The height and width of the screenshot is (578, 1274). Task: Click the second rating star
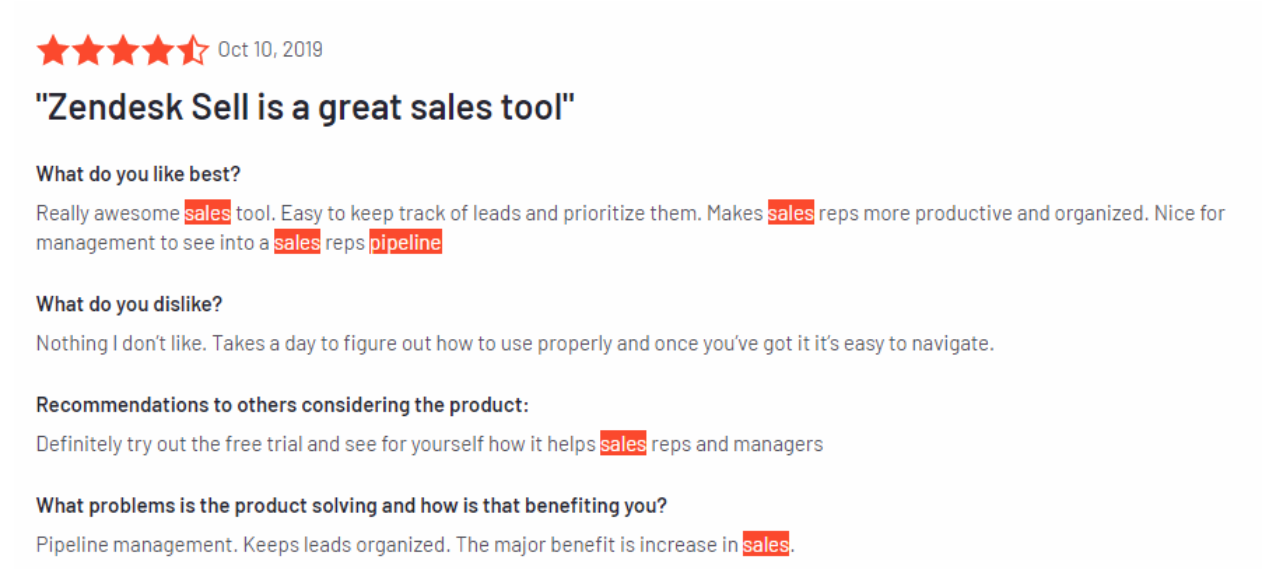click(88, 51)
